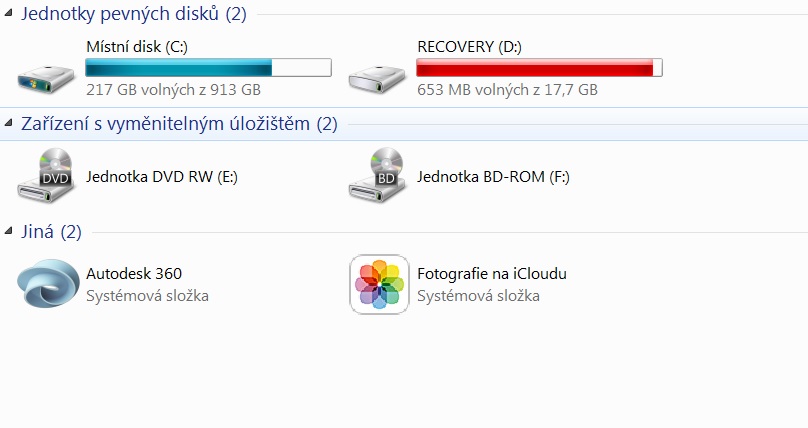Click the Jednotky pevných disků (2) header
The width and height of the screenshot is (808, 428).
tap(133, 13)
